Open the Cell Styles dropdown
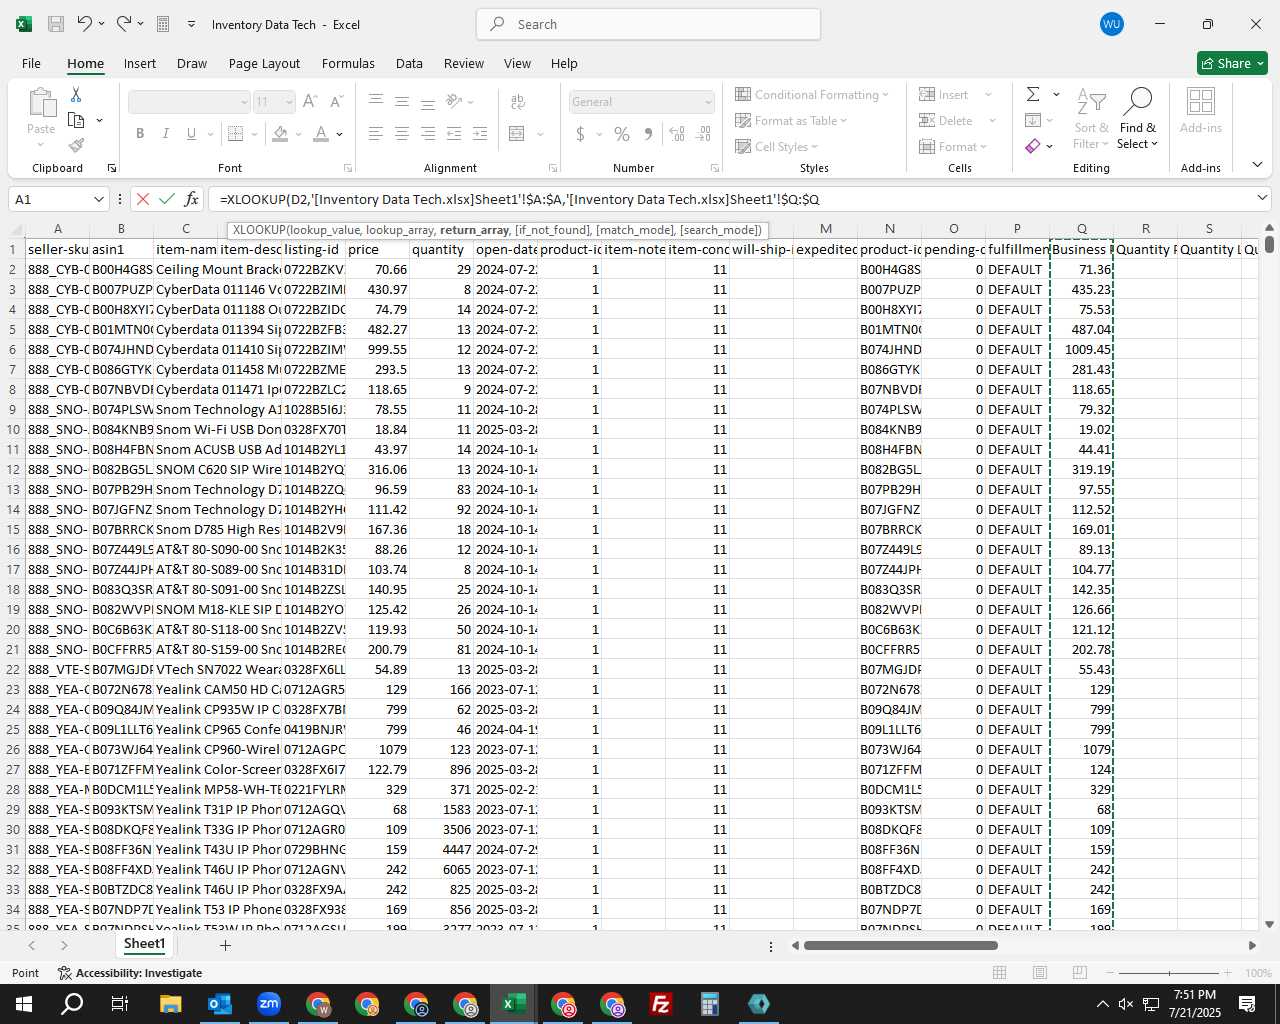The width and height of the screenshot is (1280, 1024). [777, 146]
